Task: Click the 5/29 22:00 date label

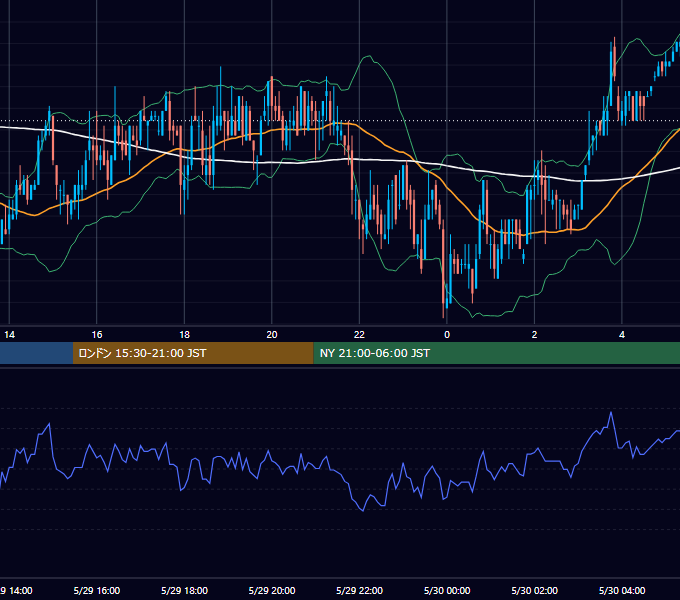Action: tap(360, 590)
